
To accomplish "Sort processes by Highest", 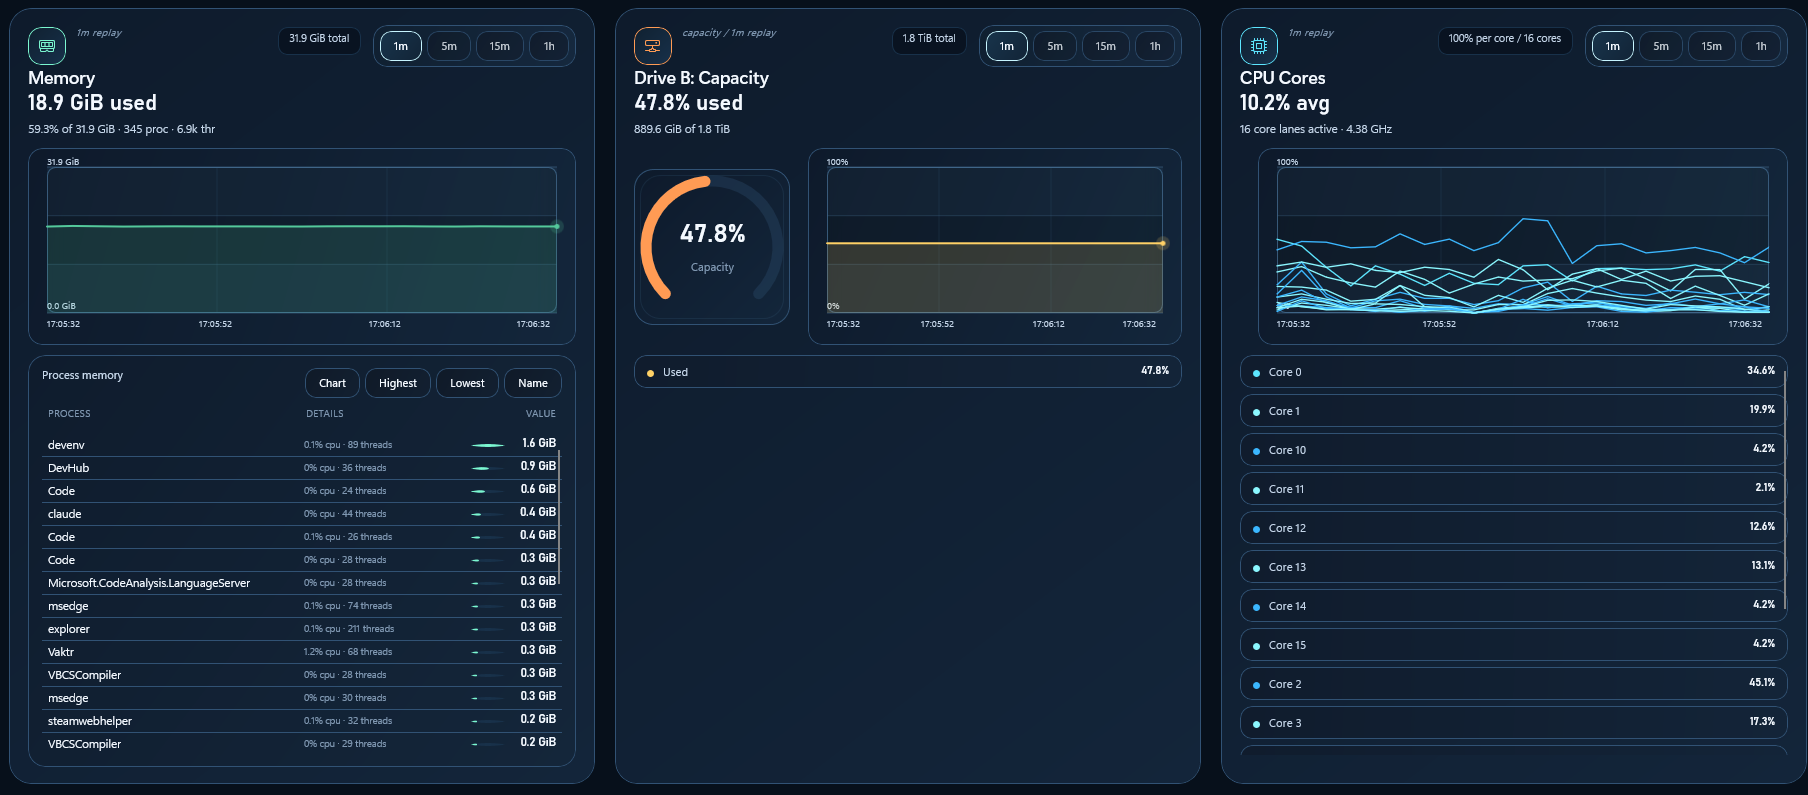I will coord(398,383).
